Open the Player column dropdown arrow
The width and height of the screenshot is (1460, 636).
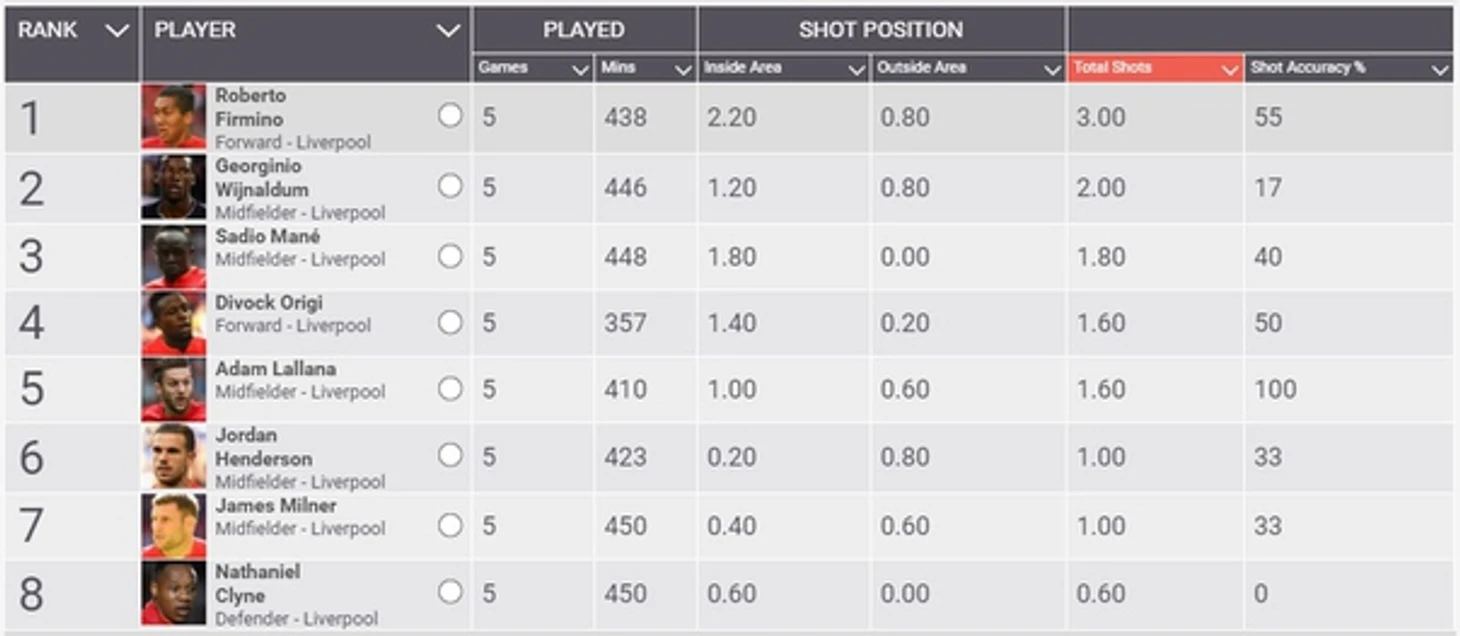(448, 31)
